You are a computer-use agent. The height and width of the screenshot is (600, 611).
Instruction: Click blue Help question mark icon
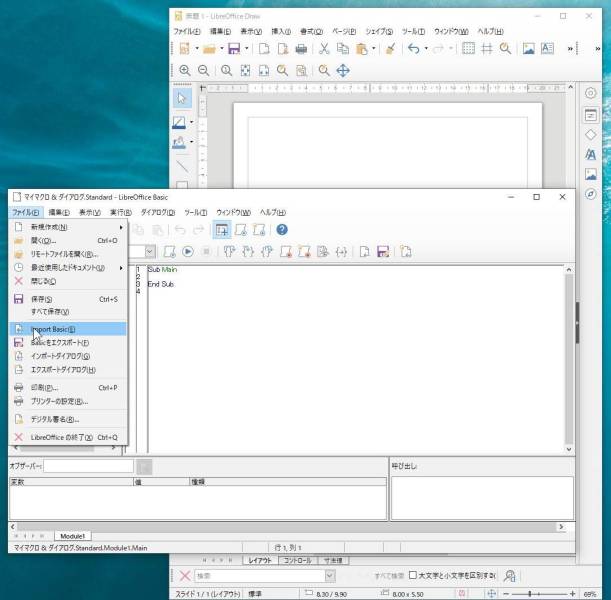click(282, 230)
